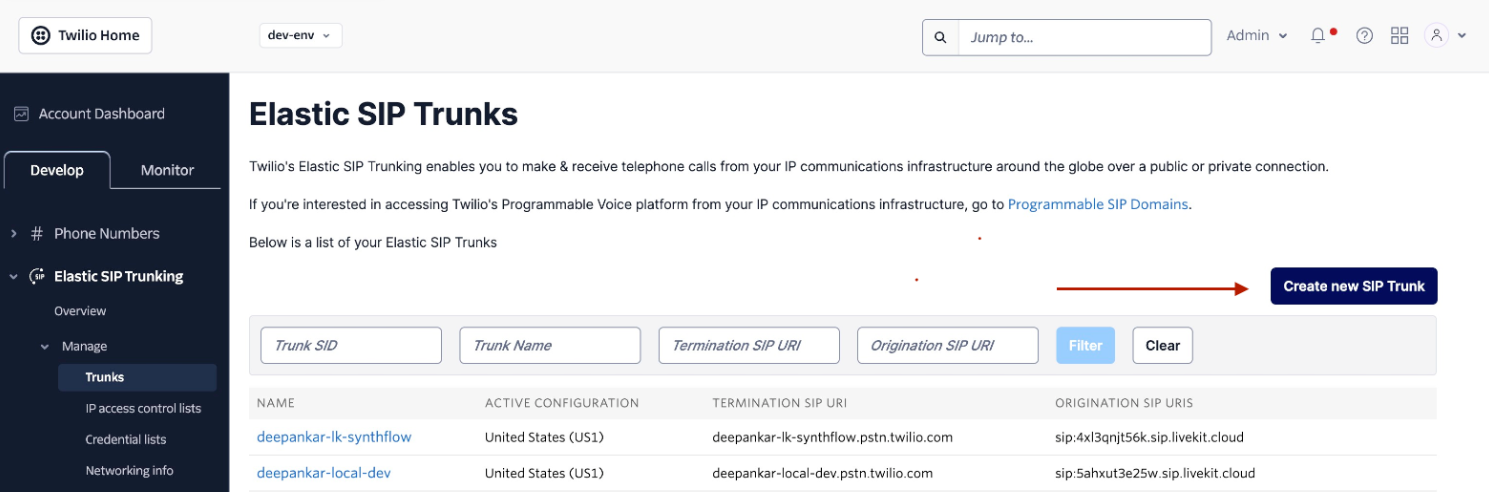This screenshot has width=1489, height=492.
Task: Click United States (US1) in local-dev row
Action: pyautogui.click(x=544, y=473)
